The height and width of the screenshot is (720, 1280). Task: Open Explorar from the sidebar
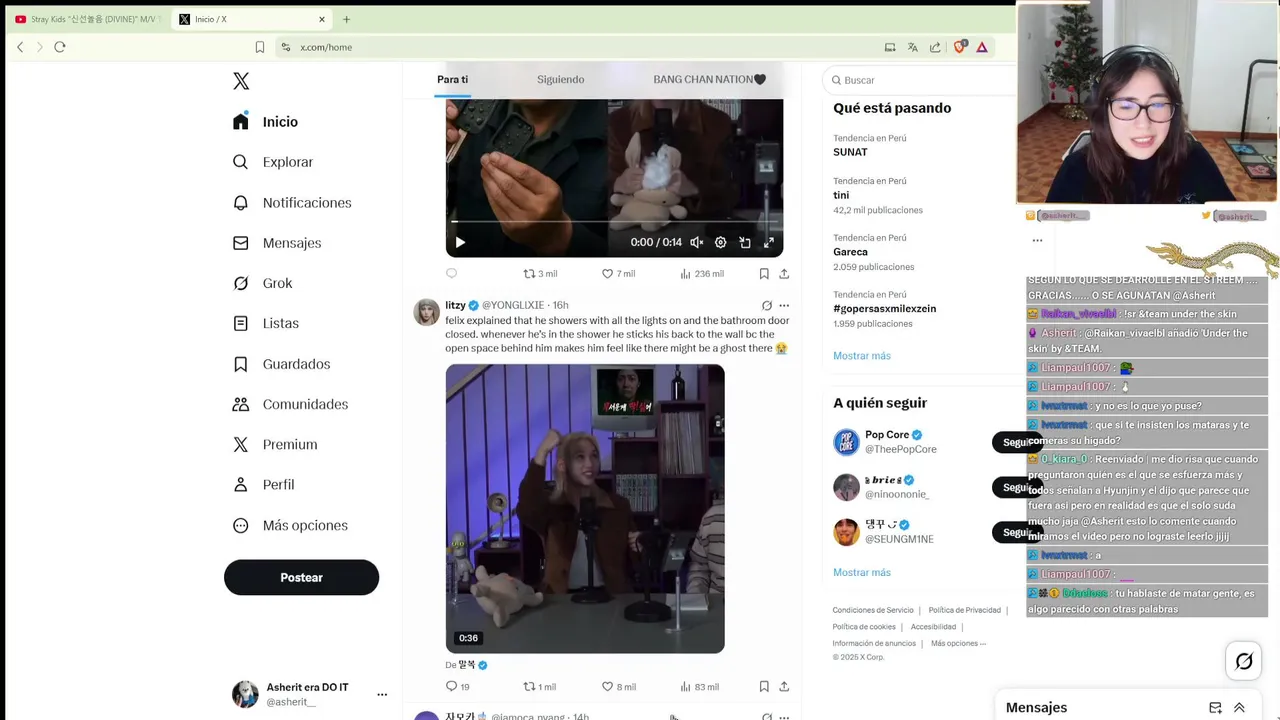[273, 162]
